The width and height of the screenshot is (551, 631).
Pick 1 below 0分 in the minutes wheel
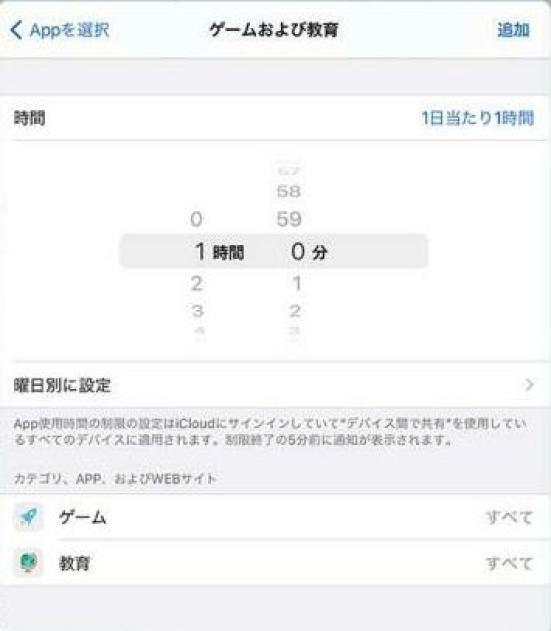point(297,284)
